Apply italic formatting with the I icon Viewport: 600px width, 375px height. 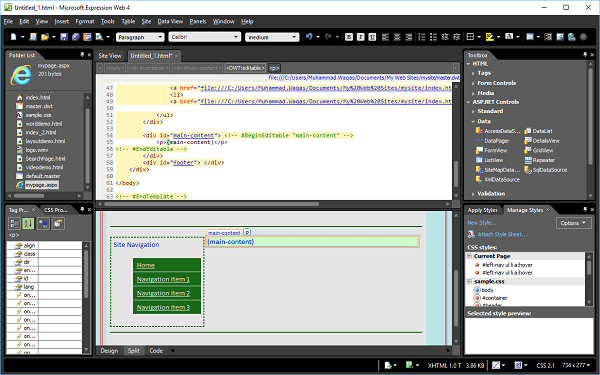click(x=360, y=37)
